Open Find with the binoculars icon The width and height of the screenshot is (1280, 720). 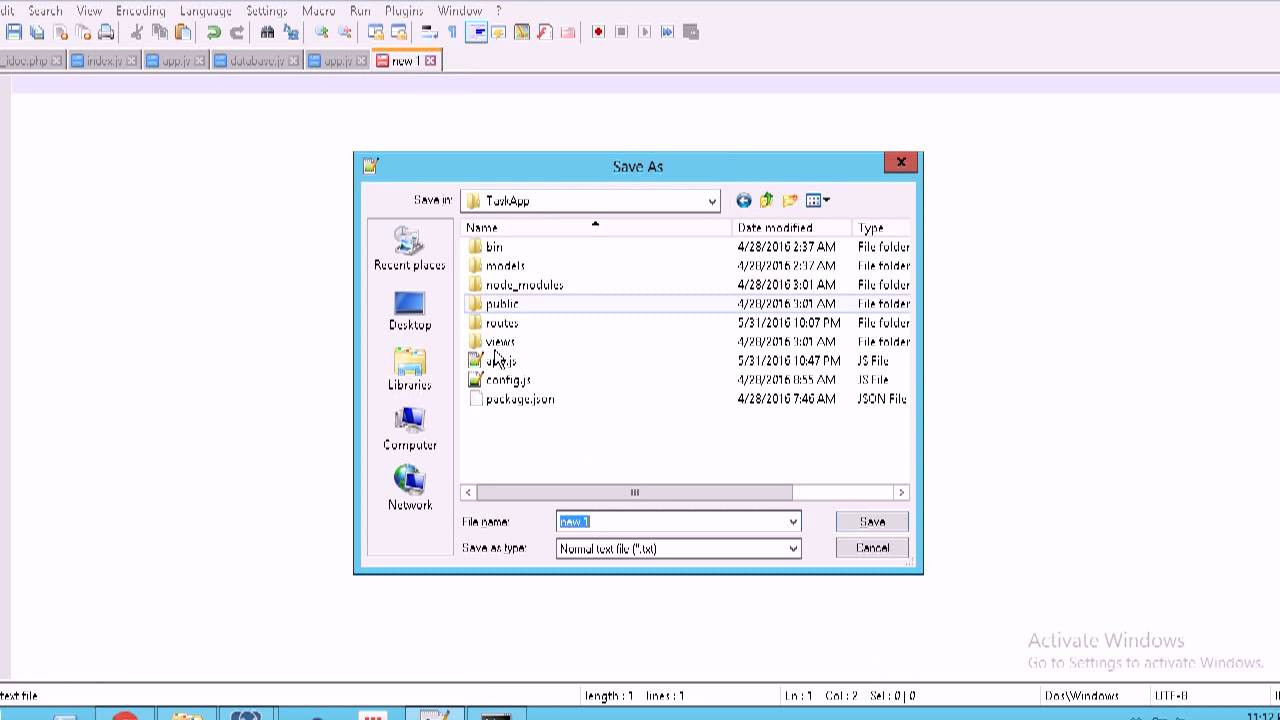(267, 32)
